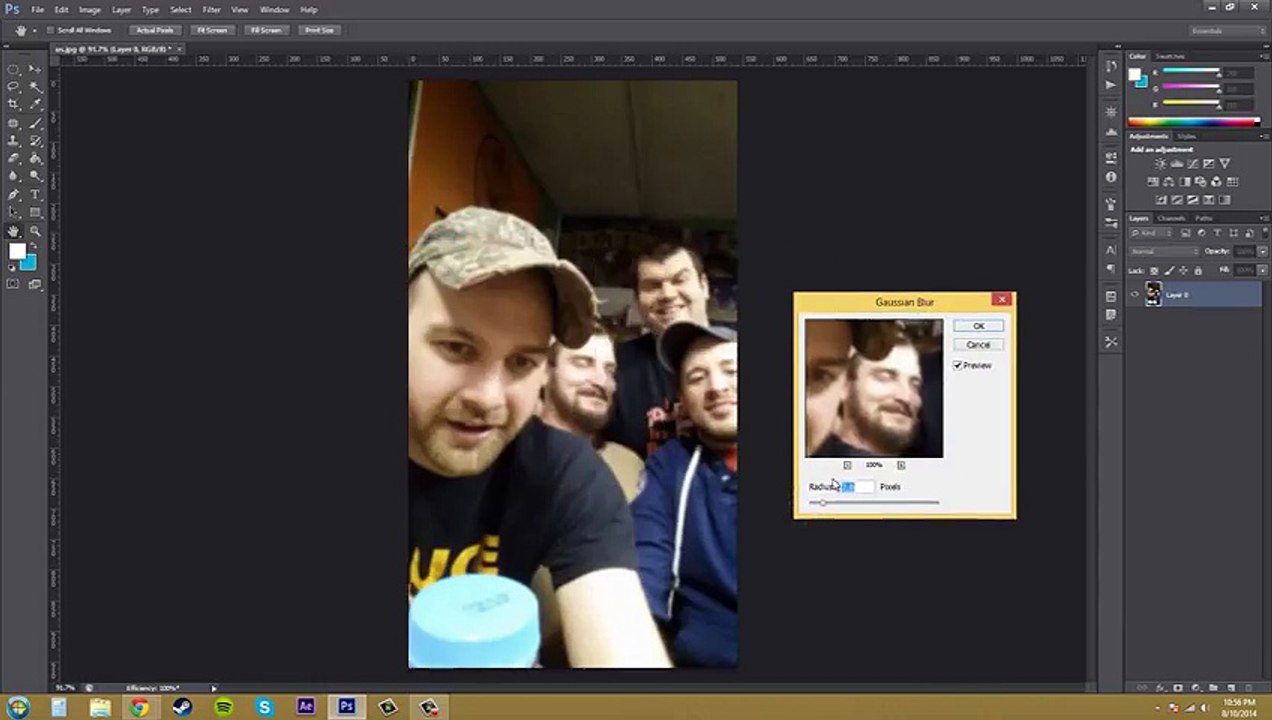The width and height of the screenshot is (1272, 720).
Task: Toggle Quick Mask mode icon
Action: (x=13, y=284)
